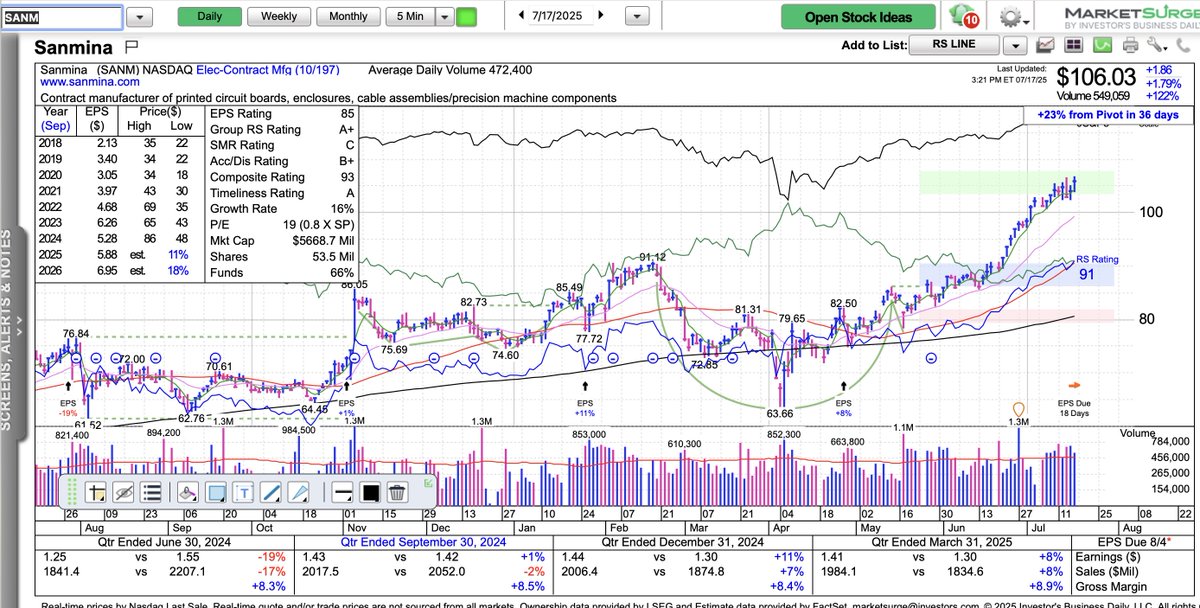Click the SANM symbol input box

coord(62,17)
